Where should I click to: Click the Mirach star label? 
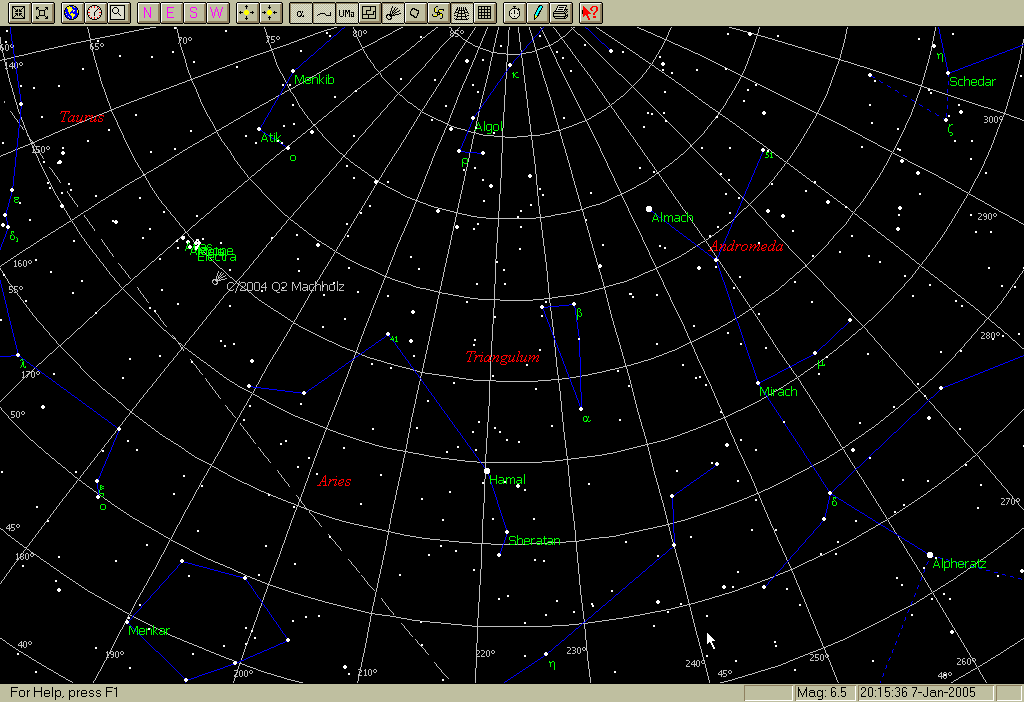(778, 391)
